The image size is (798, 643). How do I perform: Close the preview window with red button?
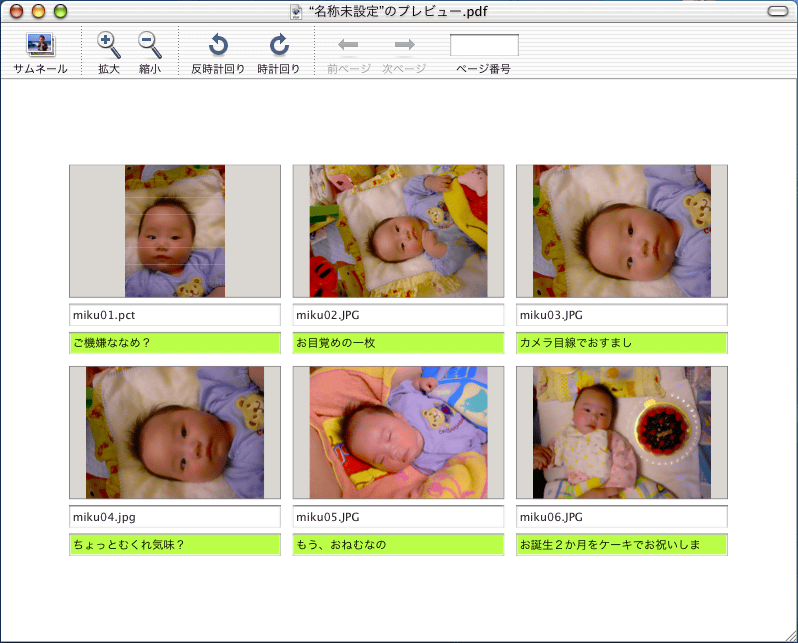(x=16, y=11)
